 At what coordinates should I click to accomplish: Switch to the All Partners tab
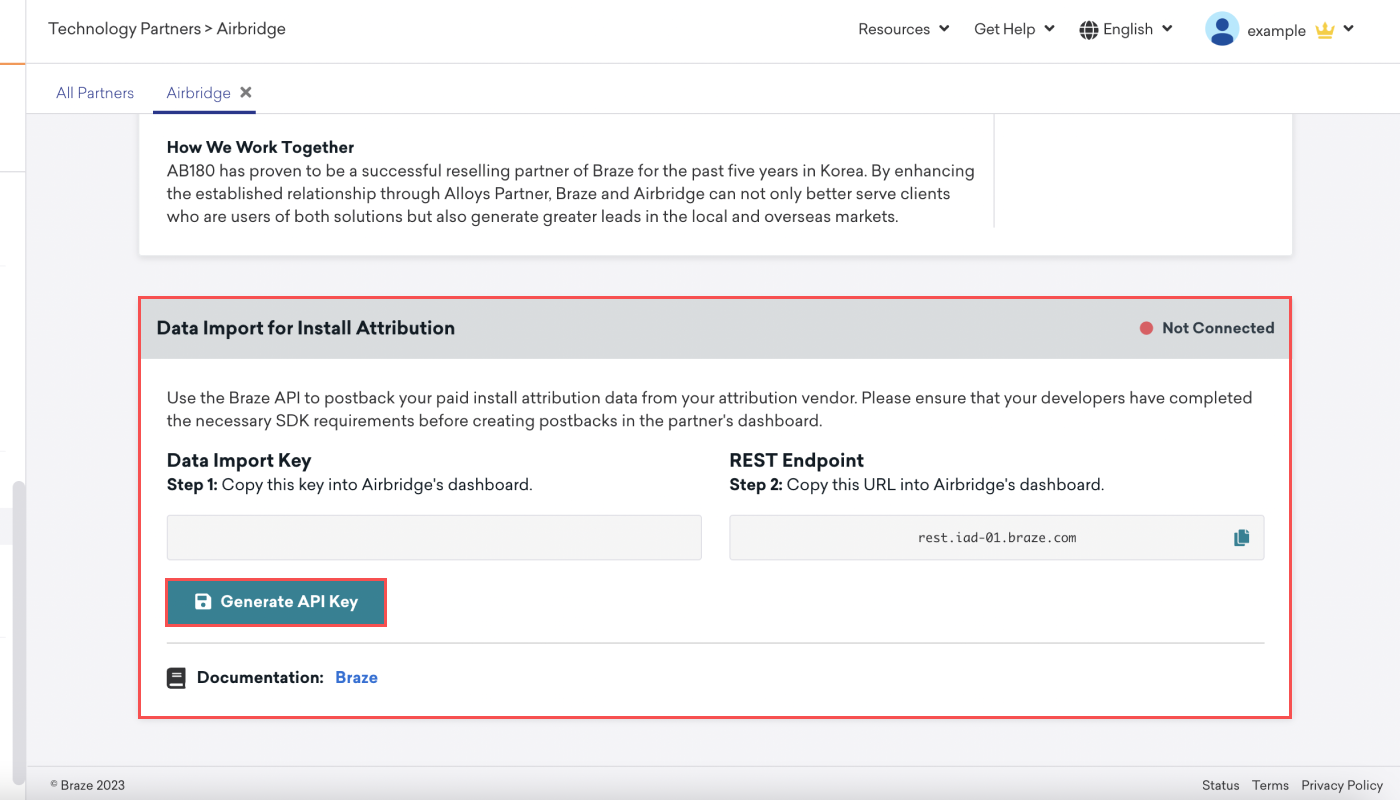tap(95, 93)
